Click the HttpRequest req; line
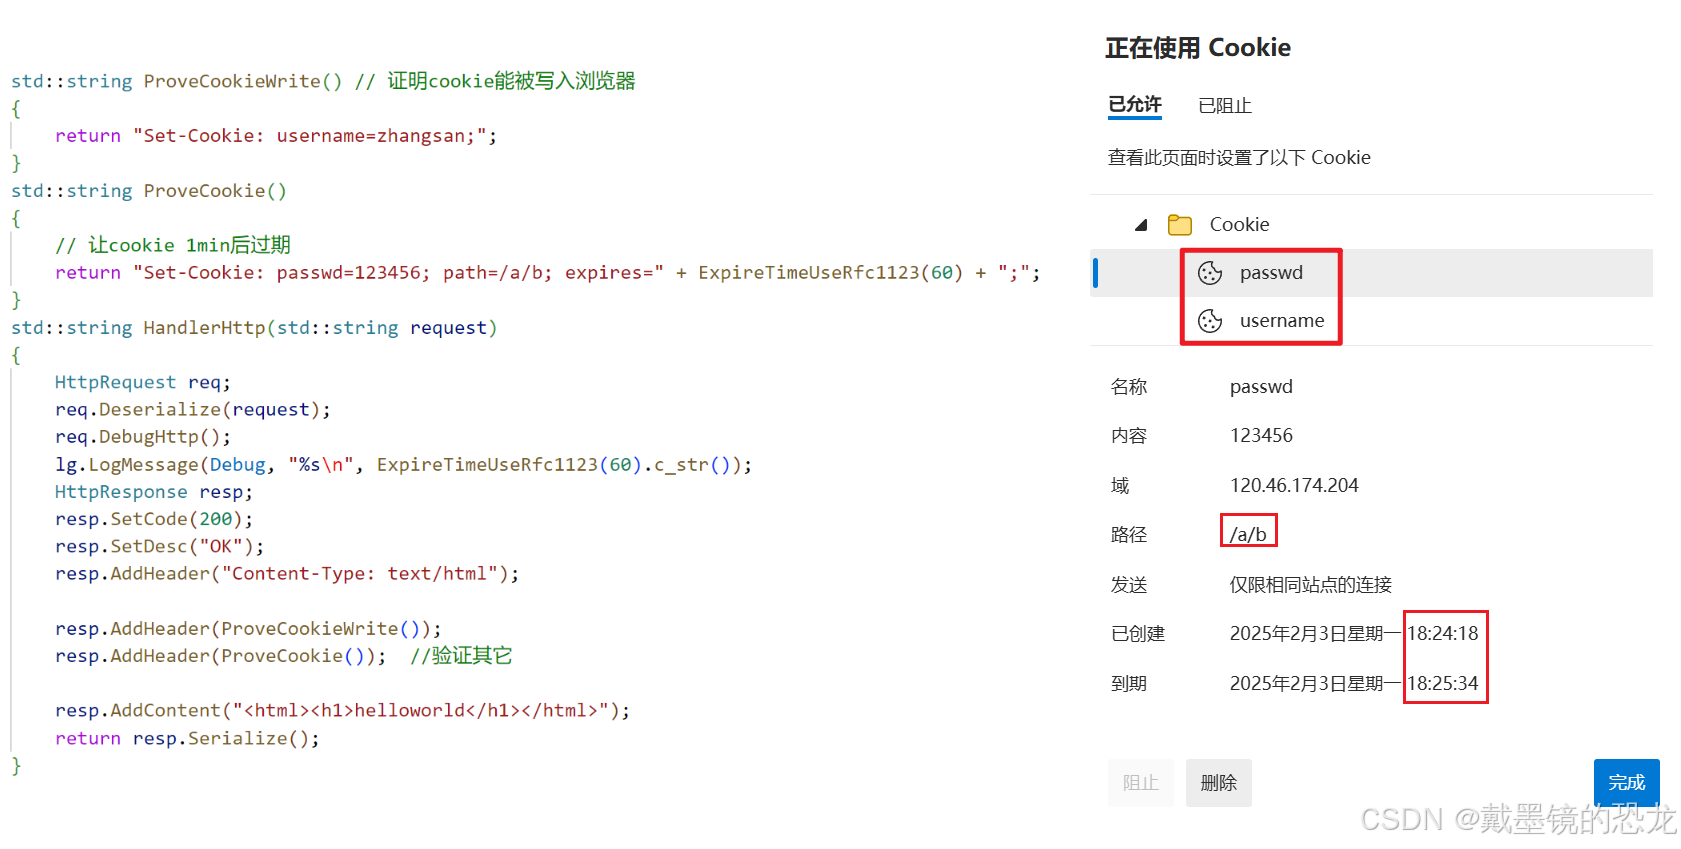 click(143, 383)
